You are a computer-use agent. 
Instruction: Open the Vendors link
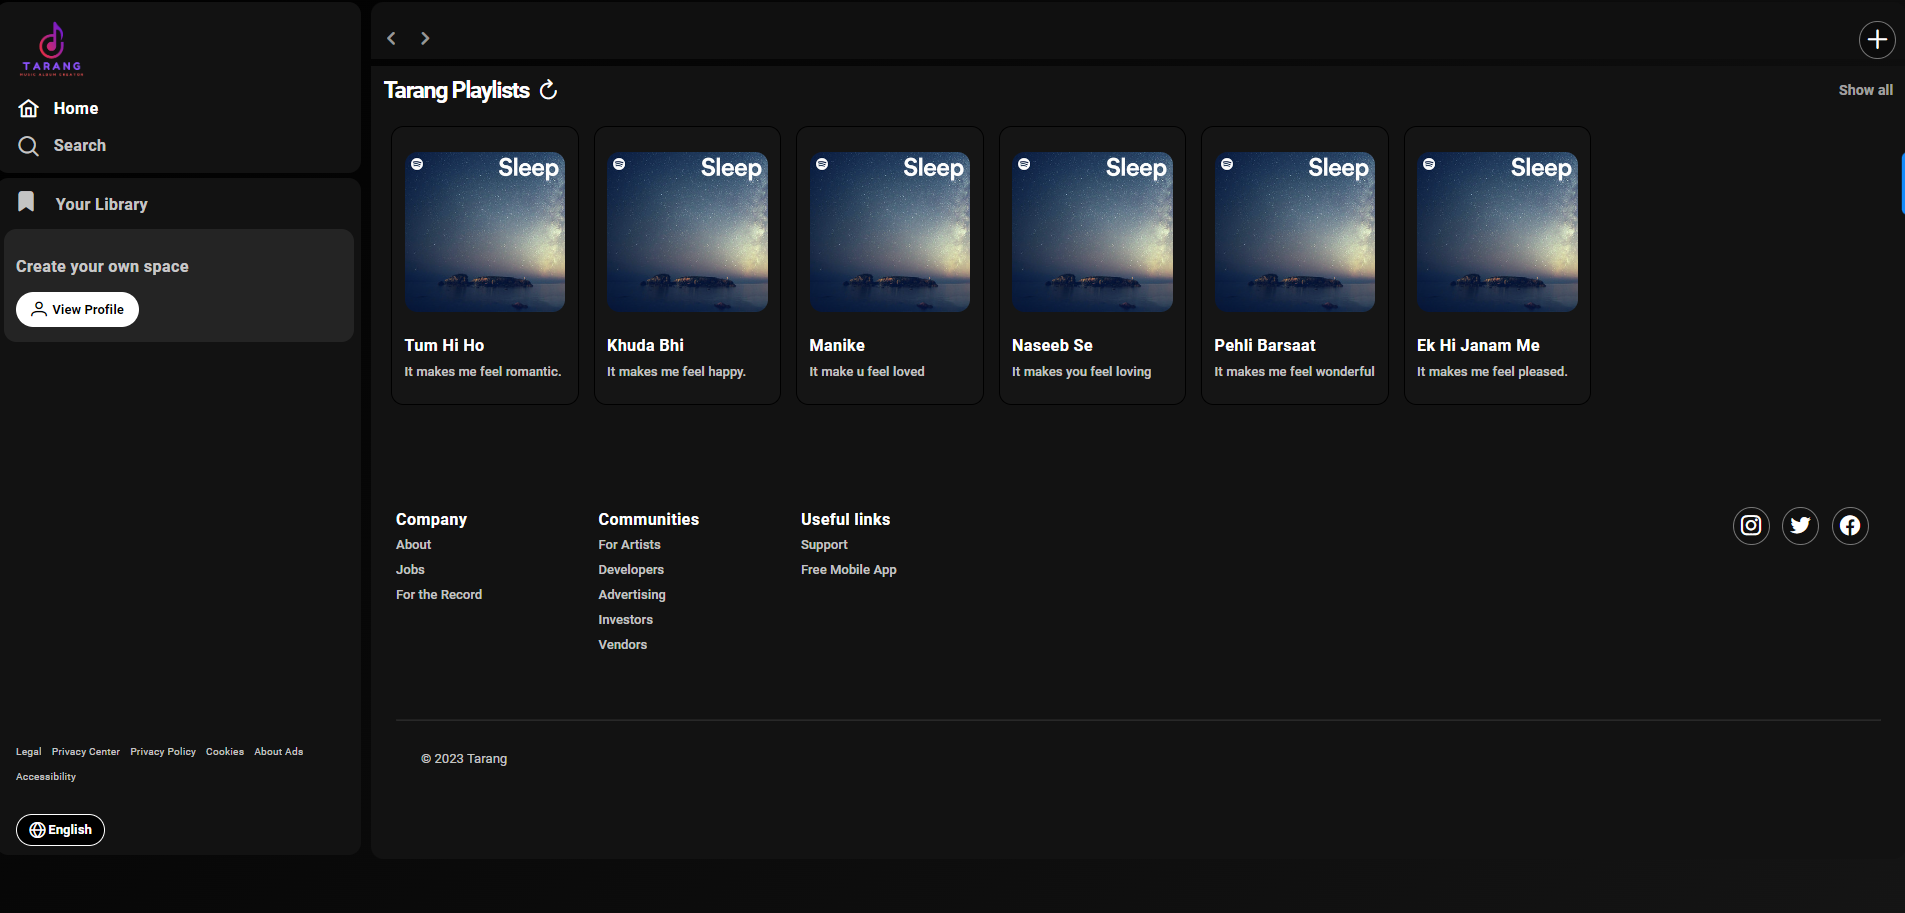point(622,645)
